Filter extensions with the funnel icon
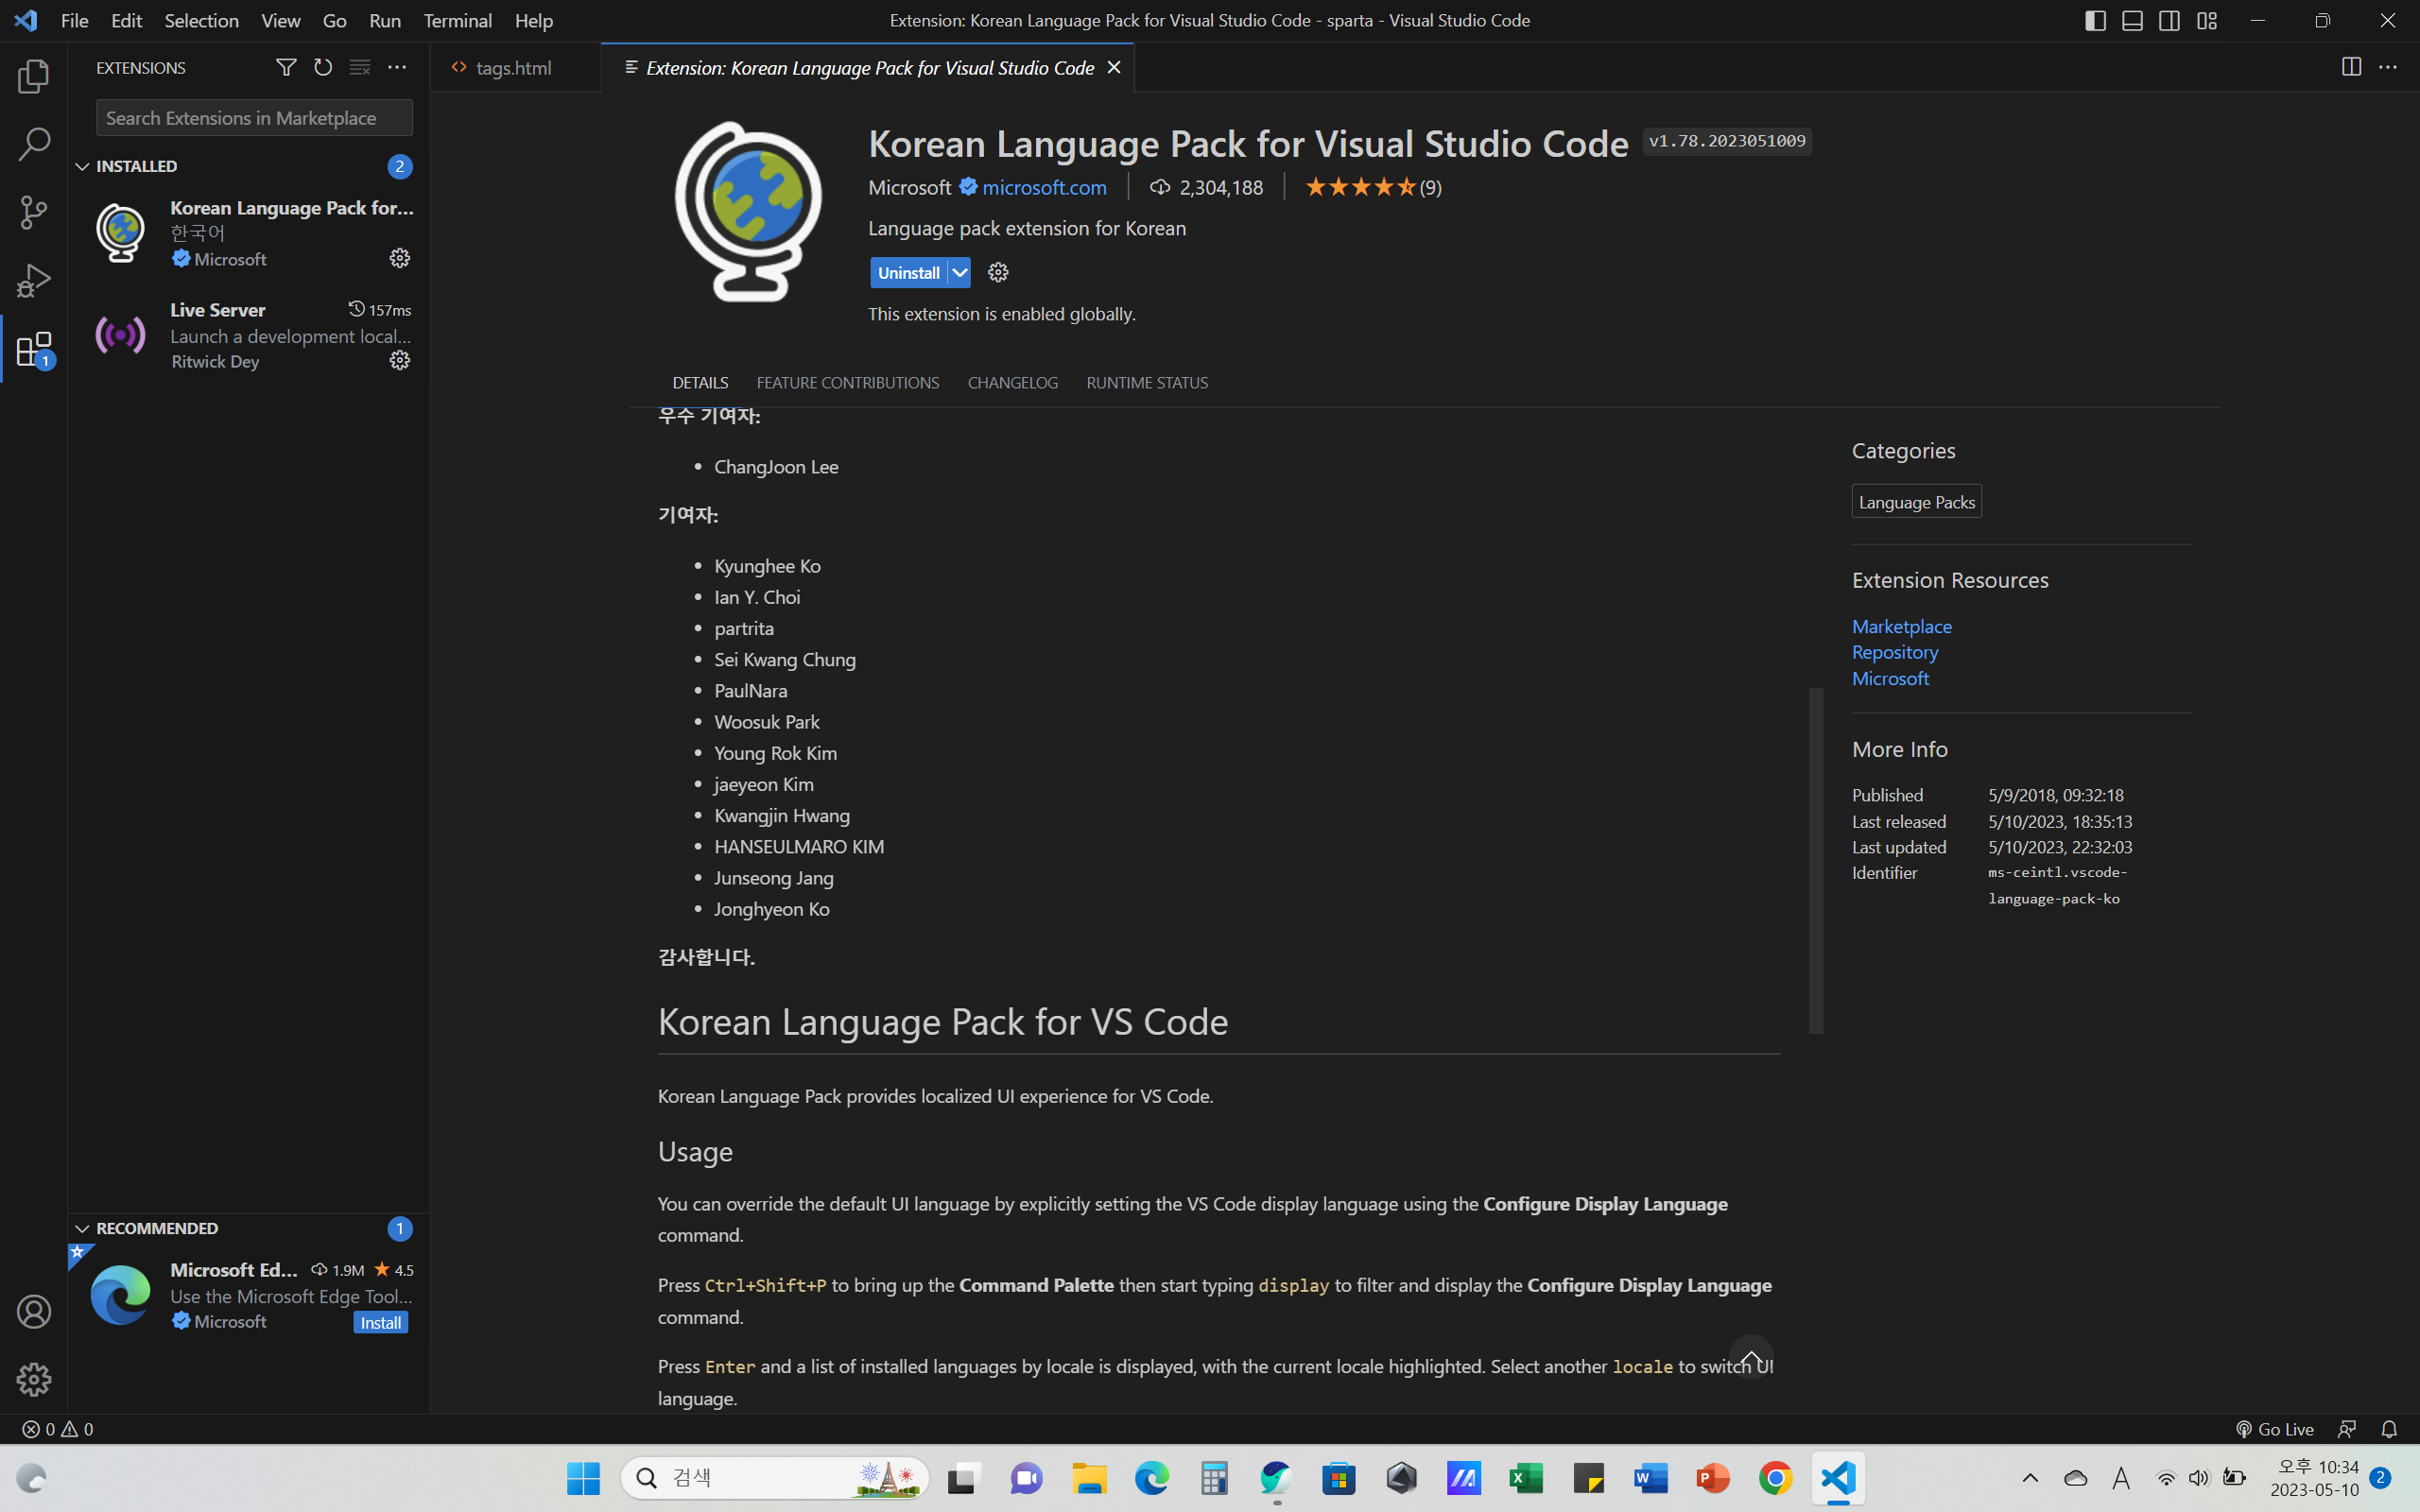The height and width of the screenshot is (1512, 2420). 286,67
